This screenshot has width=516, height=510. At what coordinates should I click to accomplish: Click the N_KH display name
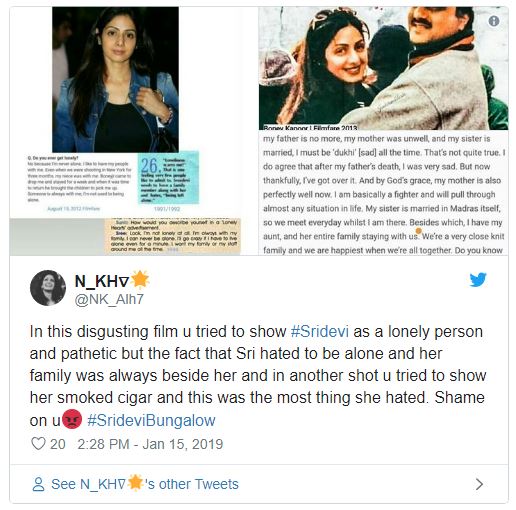point(102,281)
